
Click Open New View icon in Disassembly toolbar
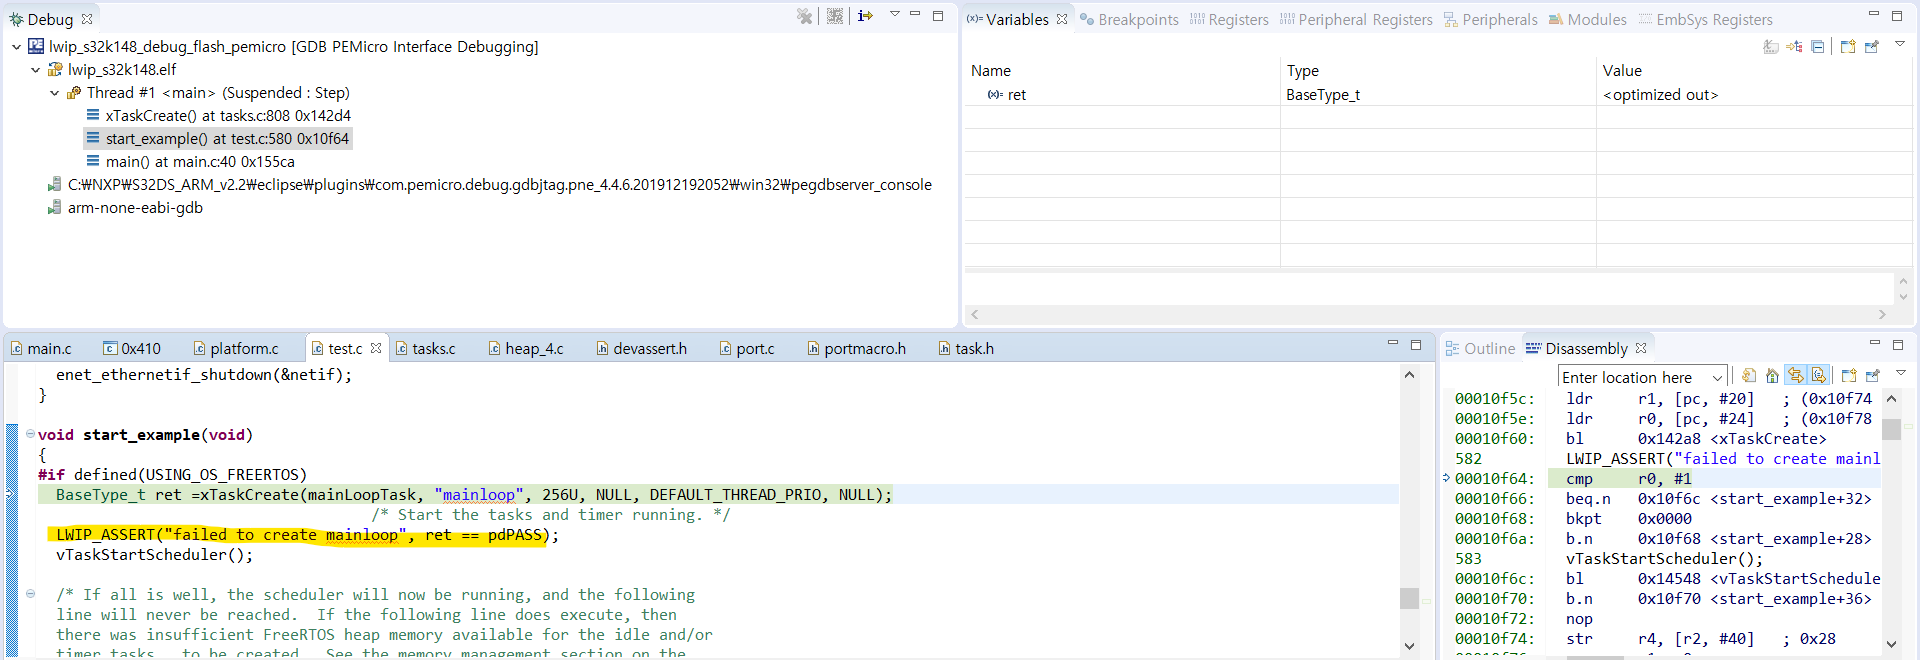[x=1849, y=376]
